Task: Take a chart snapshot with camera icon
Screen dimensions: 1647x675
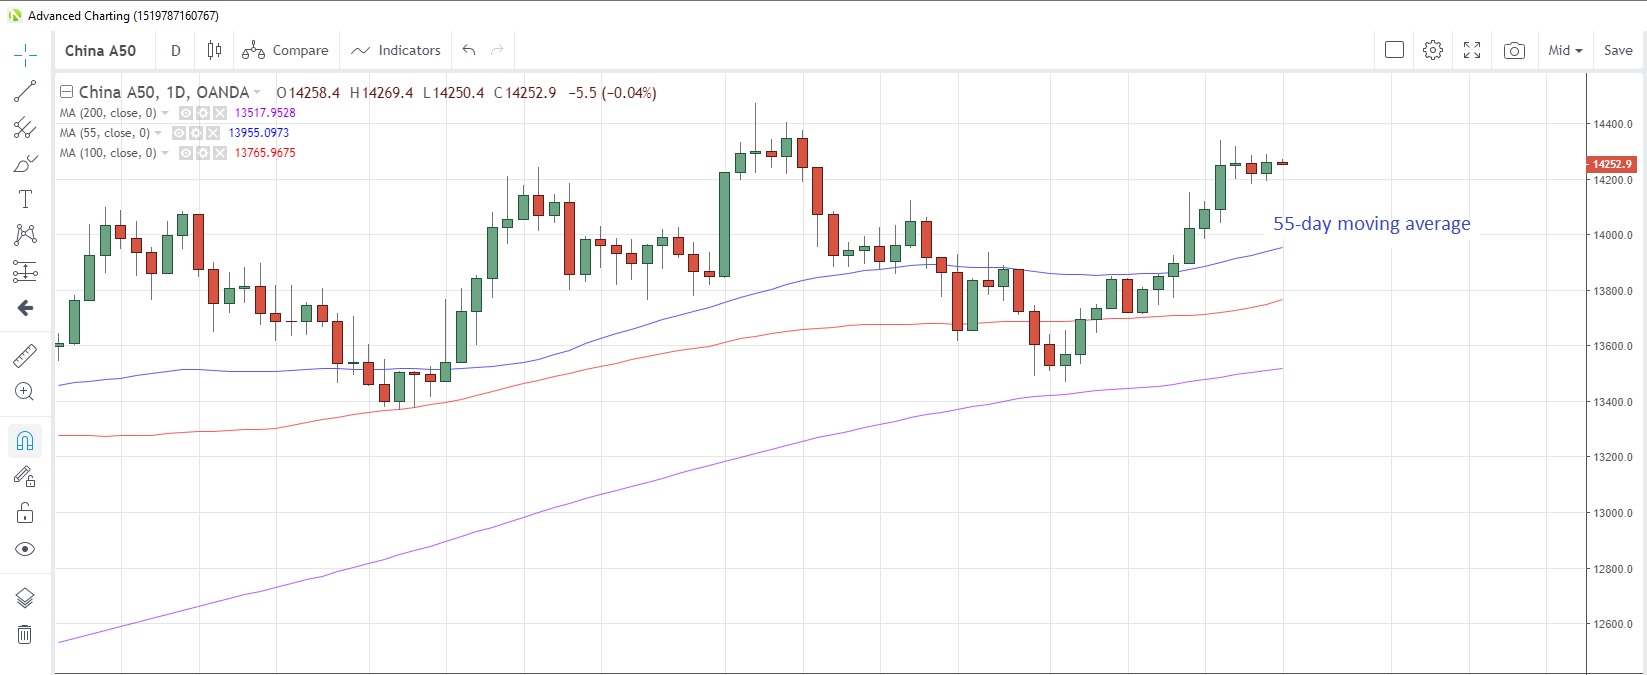Action: tap(1514, 50)
